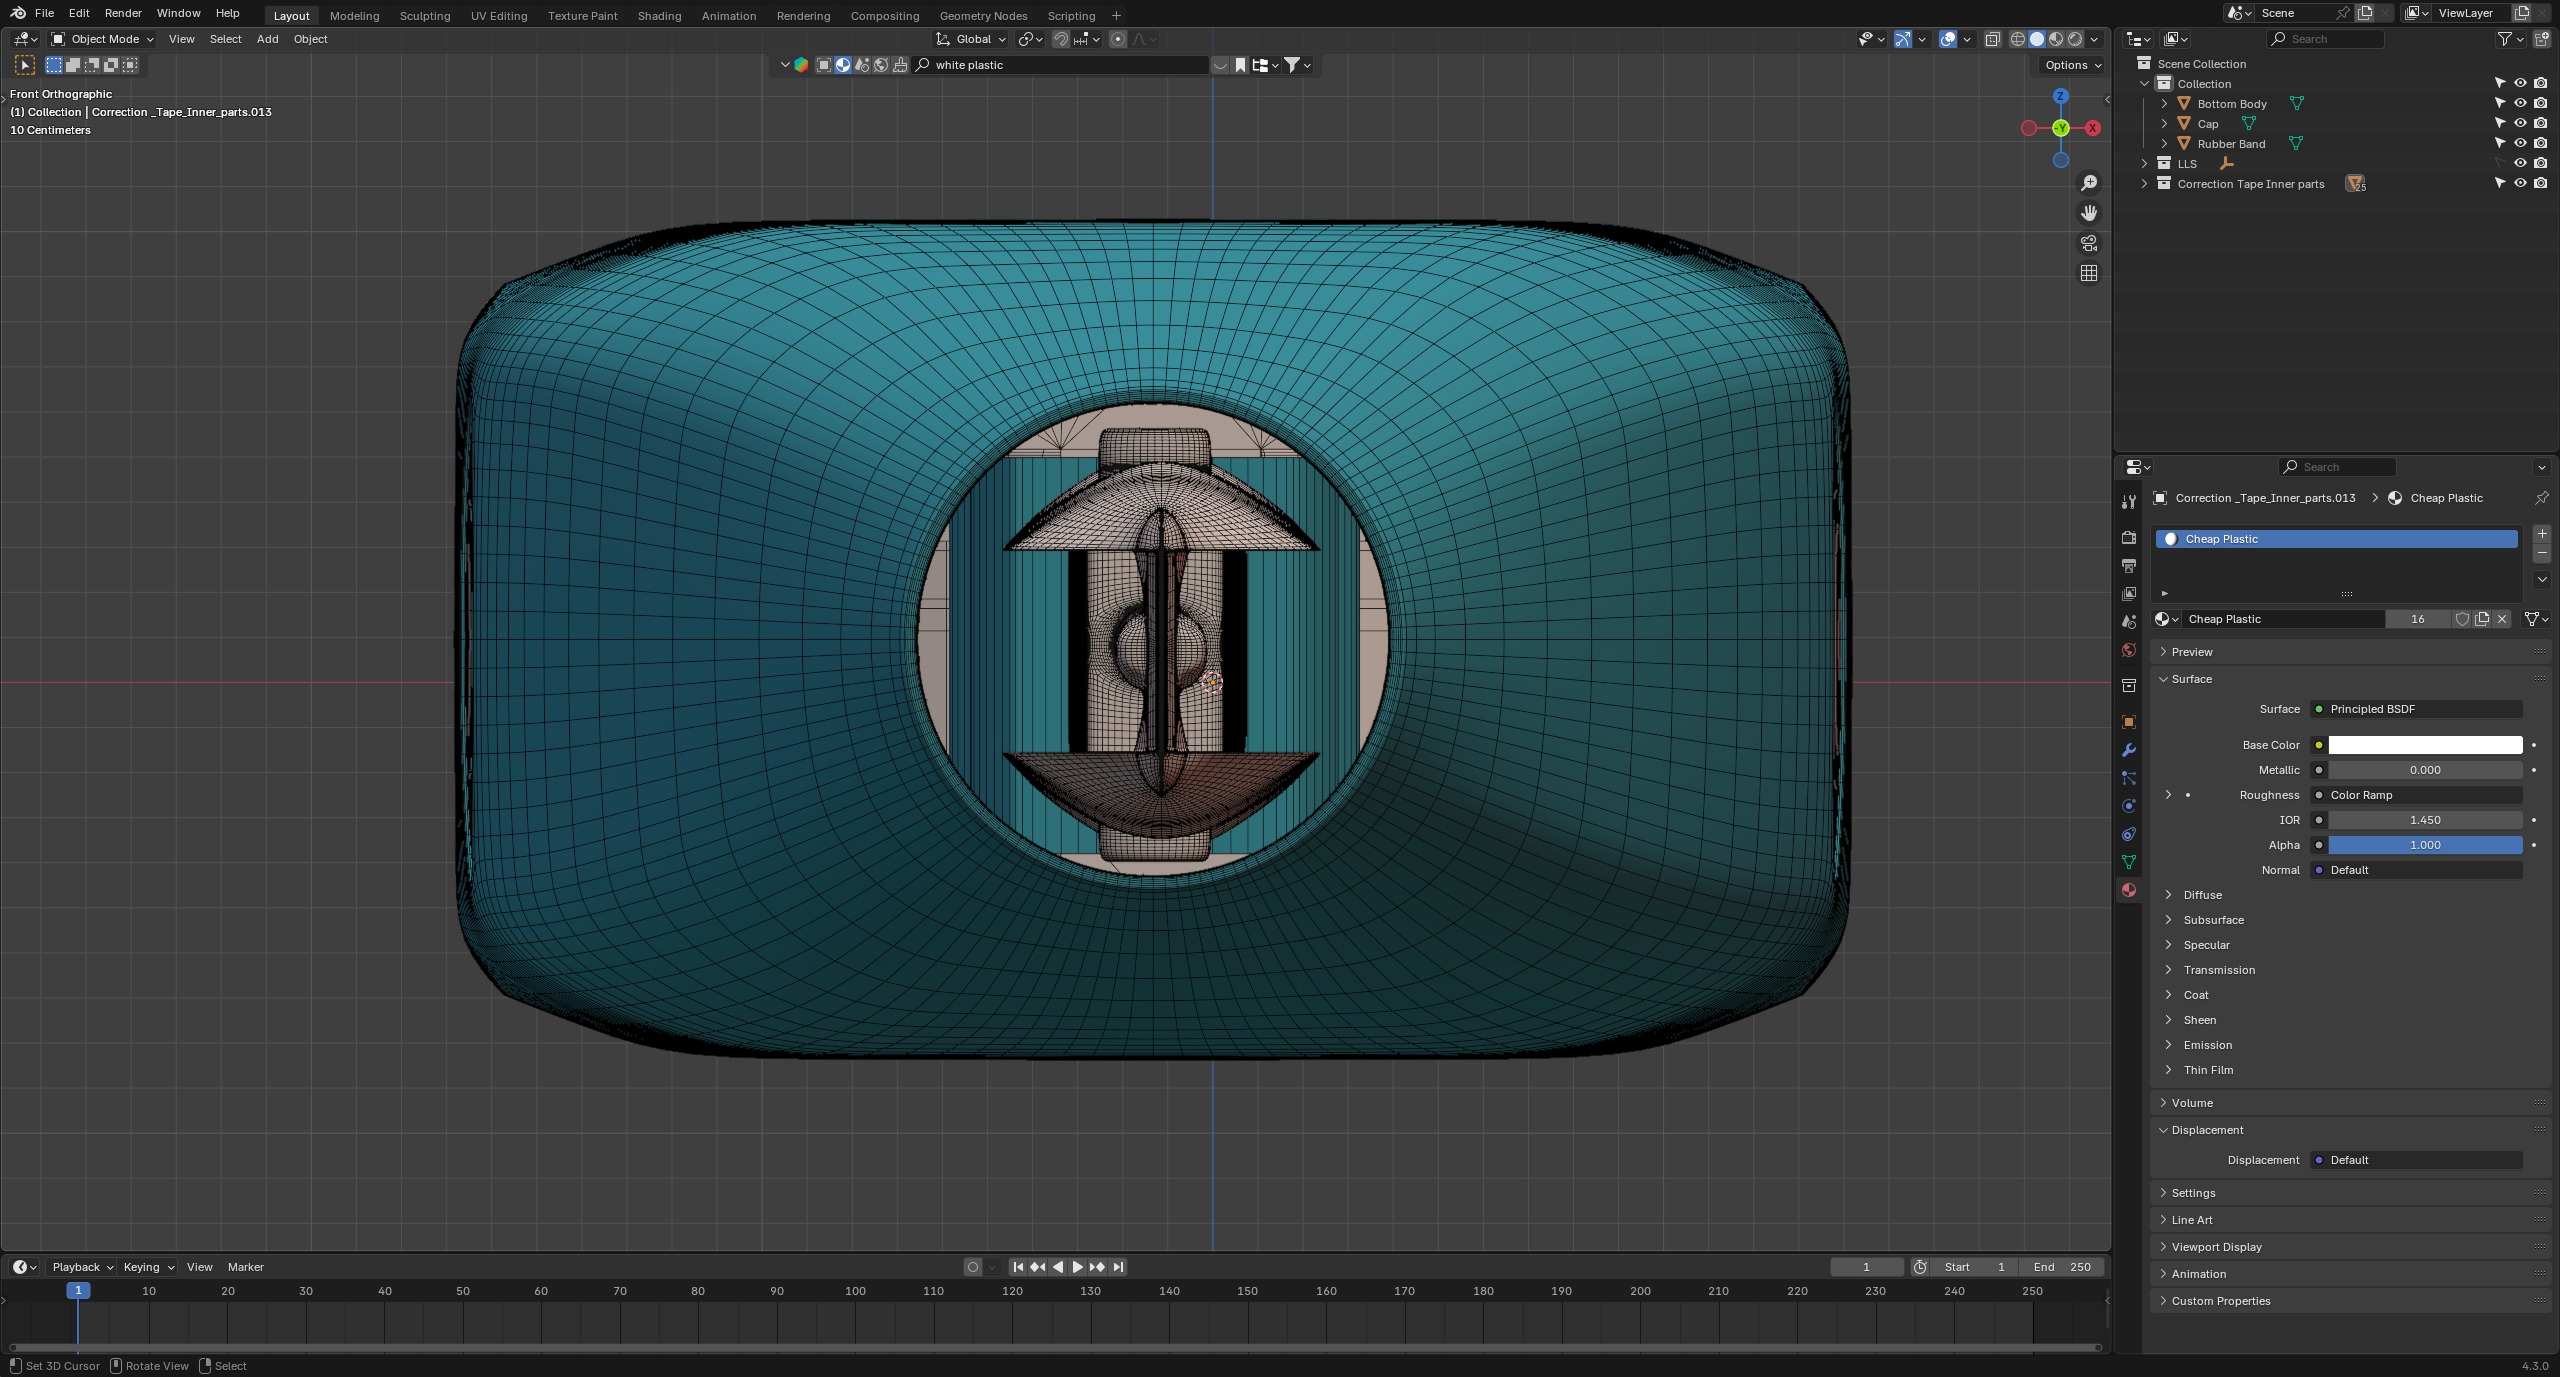Click the viewport zoom magnifier icon
This screenshot has height=1377, width=2560.
(2089, 183)
